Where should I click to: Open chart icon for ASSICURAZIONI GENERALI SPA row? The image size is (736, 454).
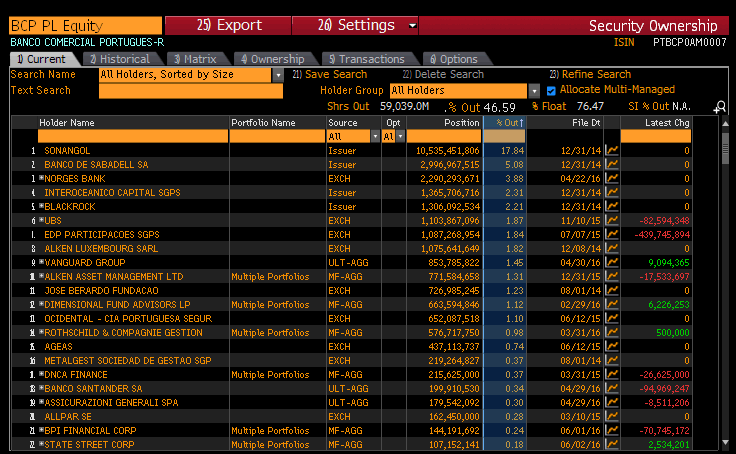click(612, 402)
